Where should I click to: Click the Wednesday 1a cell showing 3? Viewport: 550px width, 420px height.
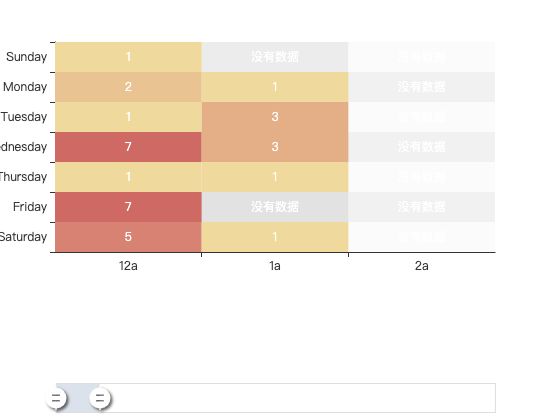[x=275, y=147]
